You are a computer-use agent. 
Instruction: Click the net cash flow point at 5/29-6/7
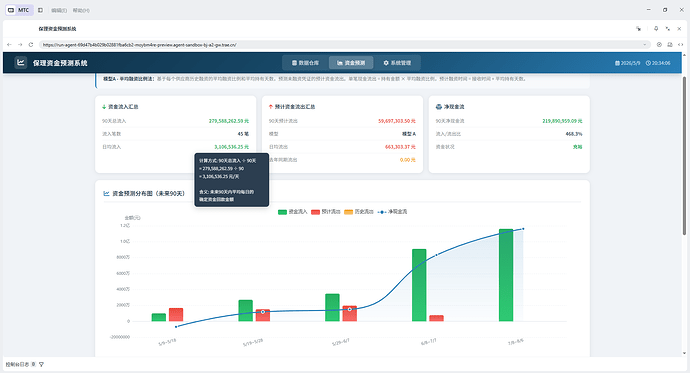tap(350, 309)
